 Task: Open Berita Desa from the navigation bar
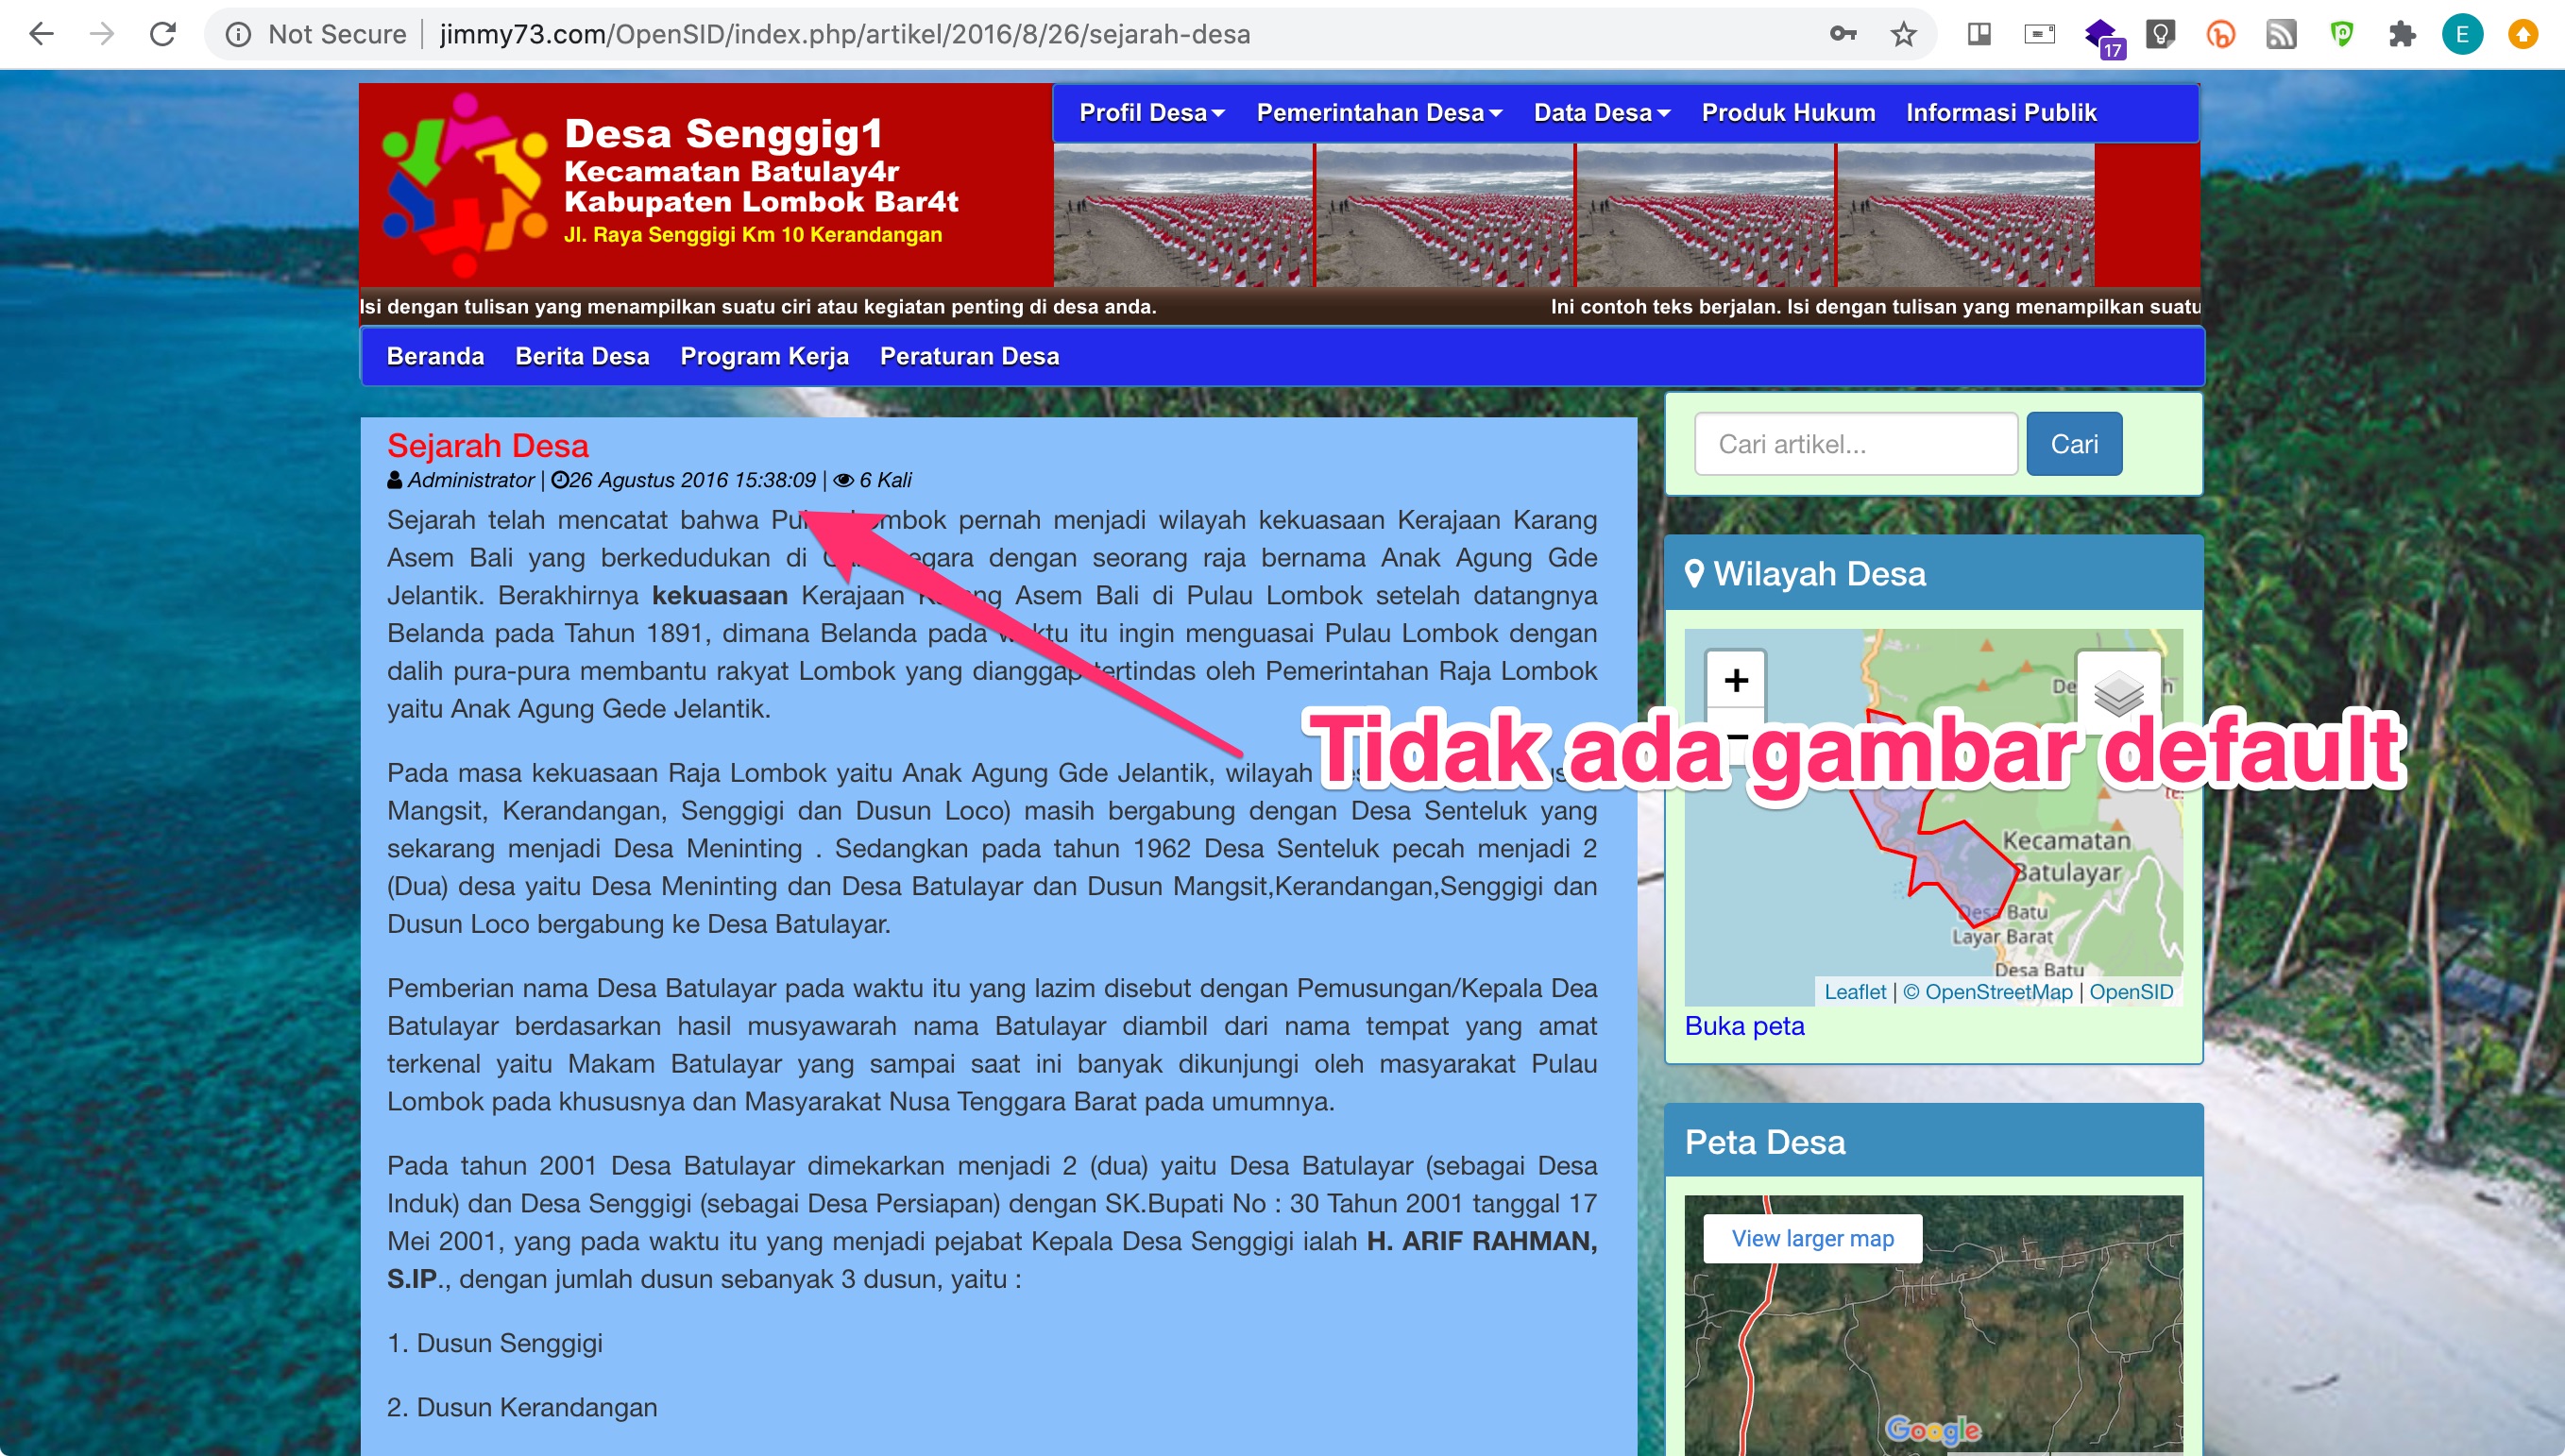point(582,356)
